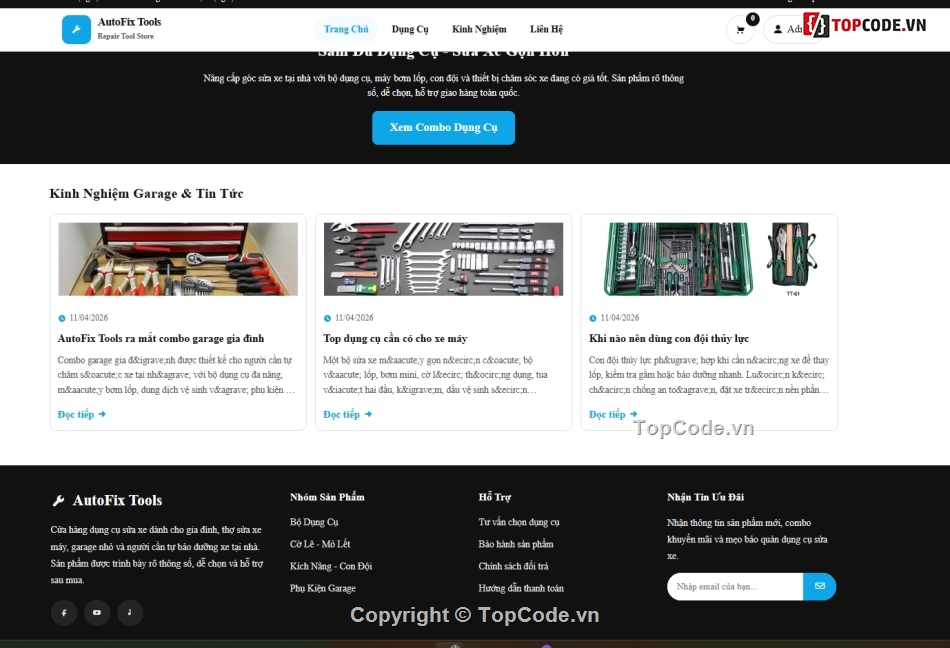Image resolution: width=950 pixels, height=648 pixels.
Task: Click Bộ Dụng Cụ footer link
Action: pyautogui.click(x=314, y=522)
